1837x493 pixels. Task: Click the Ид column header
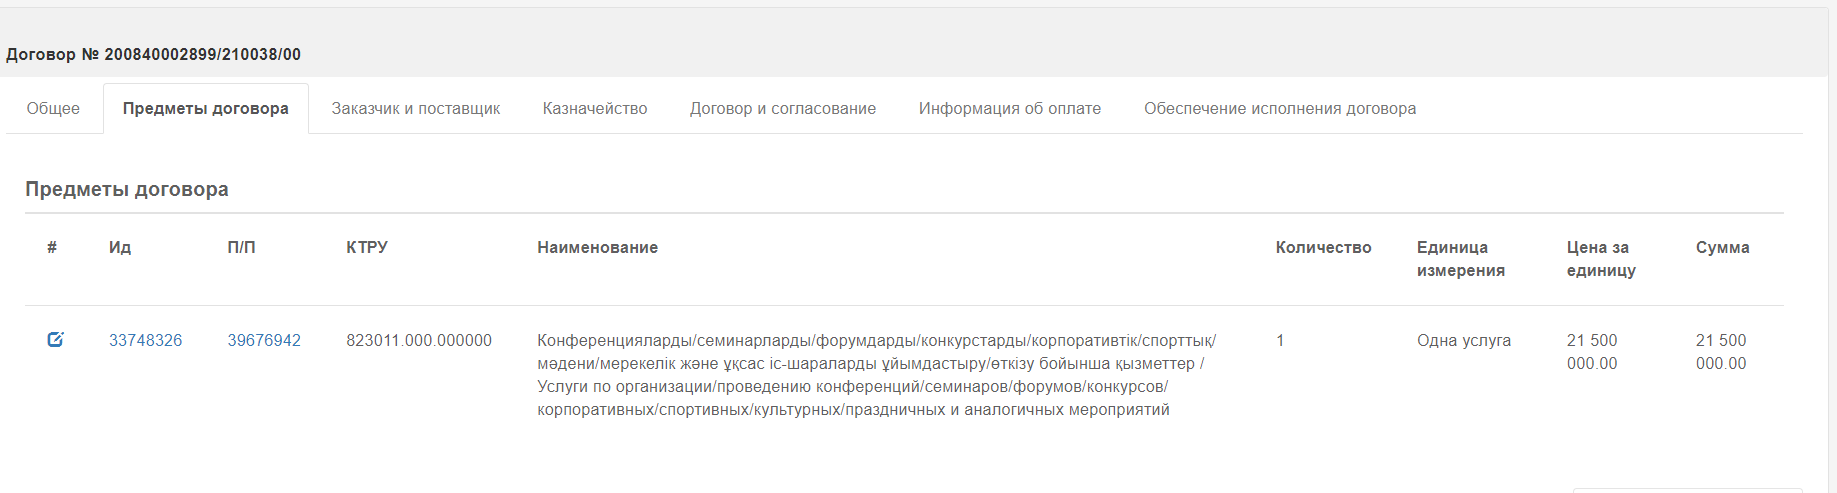[120, 247]
